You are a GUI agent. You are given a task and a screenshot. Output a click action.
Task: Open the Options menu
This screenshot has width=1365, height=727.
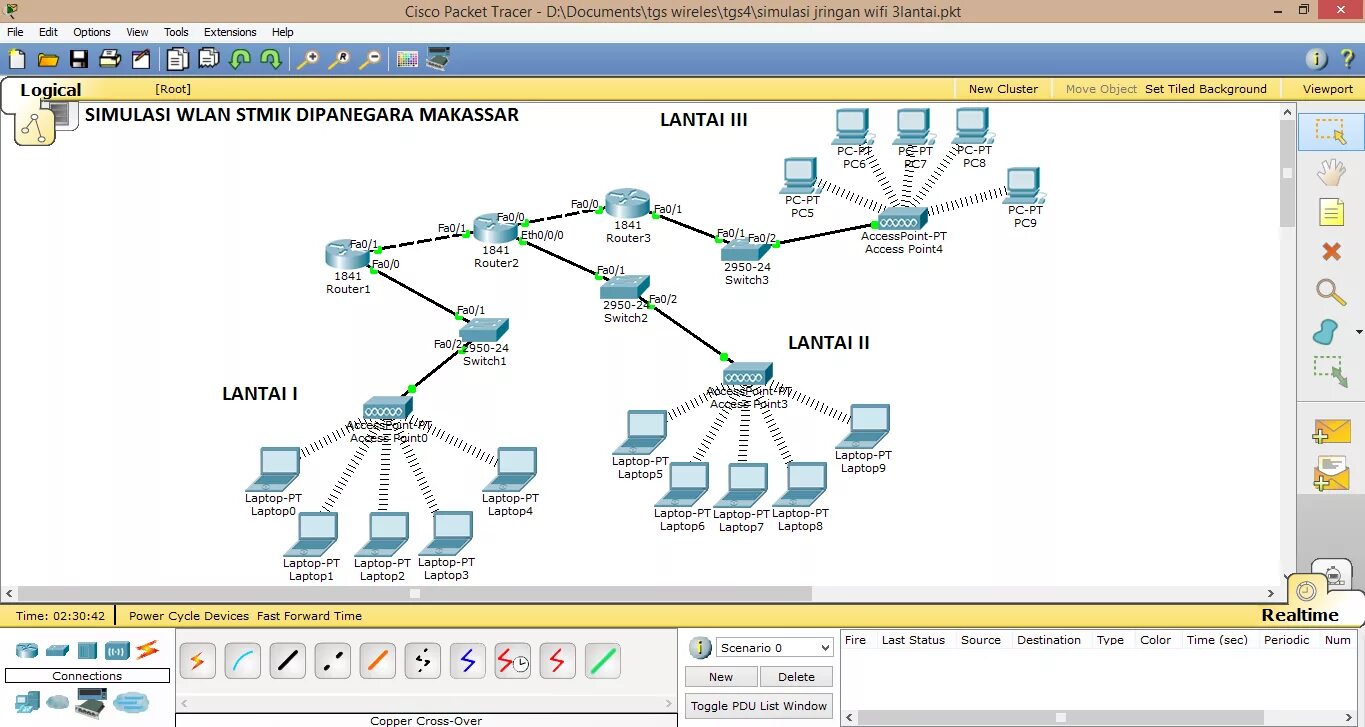(x=92, y=32)
